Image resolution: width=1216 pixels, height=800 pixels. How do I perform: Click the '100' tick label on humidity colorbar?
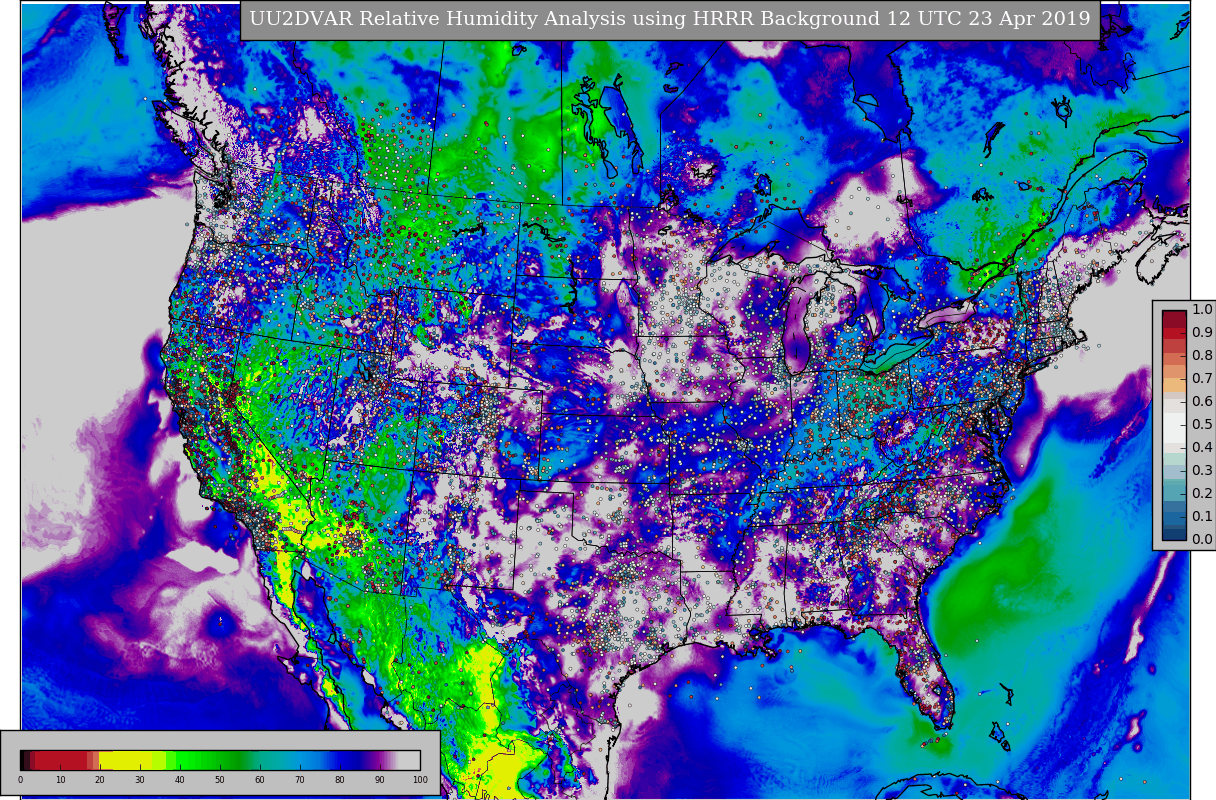click(420, 780)
